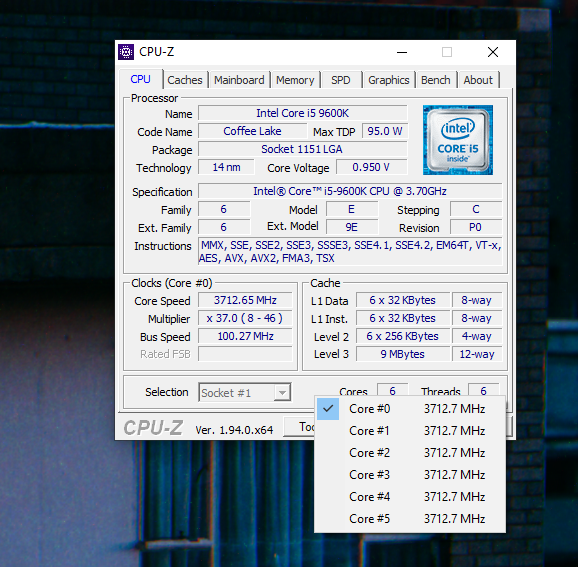The width and height of the screenshot is (578, 567).
Task: Click the partially hidden Tools button
Action: [299, 427]
